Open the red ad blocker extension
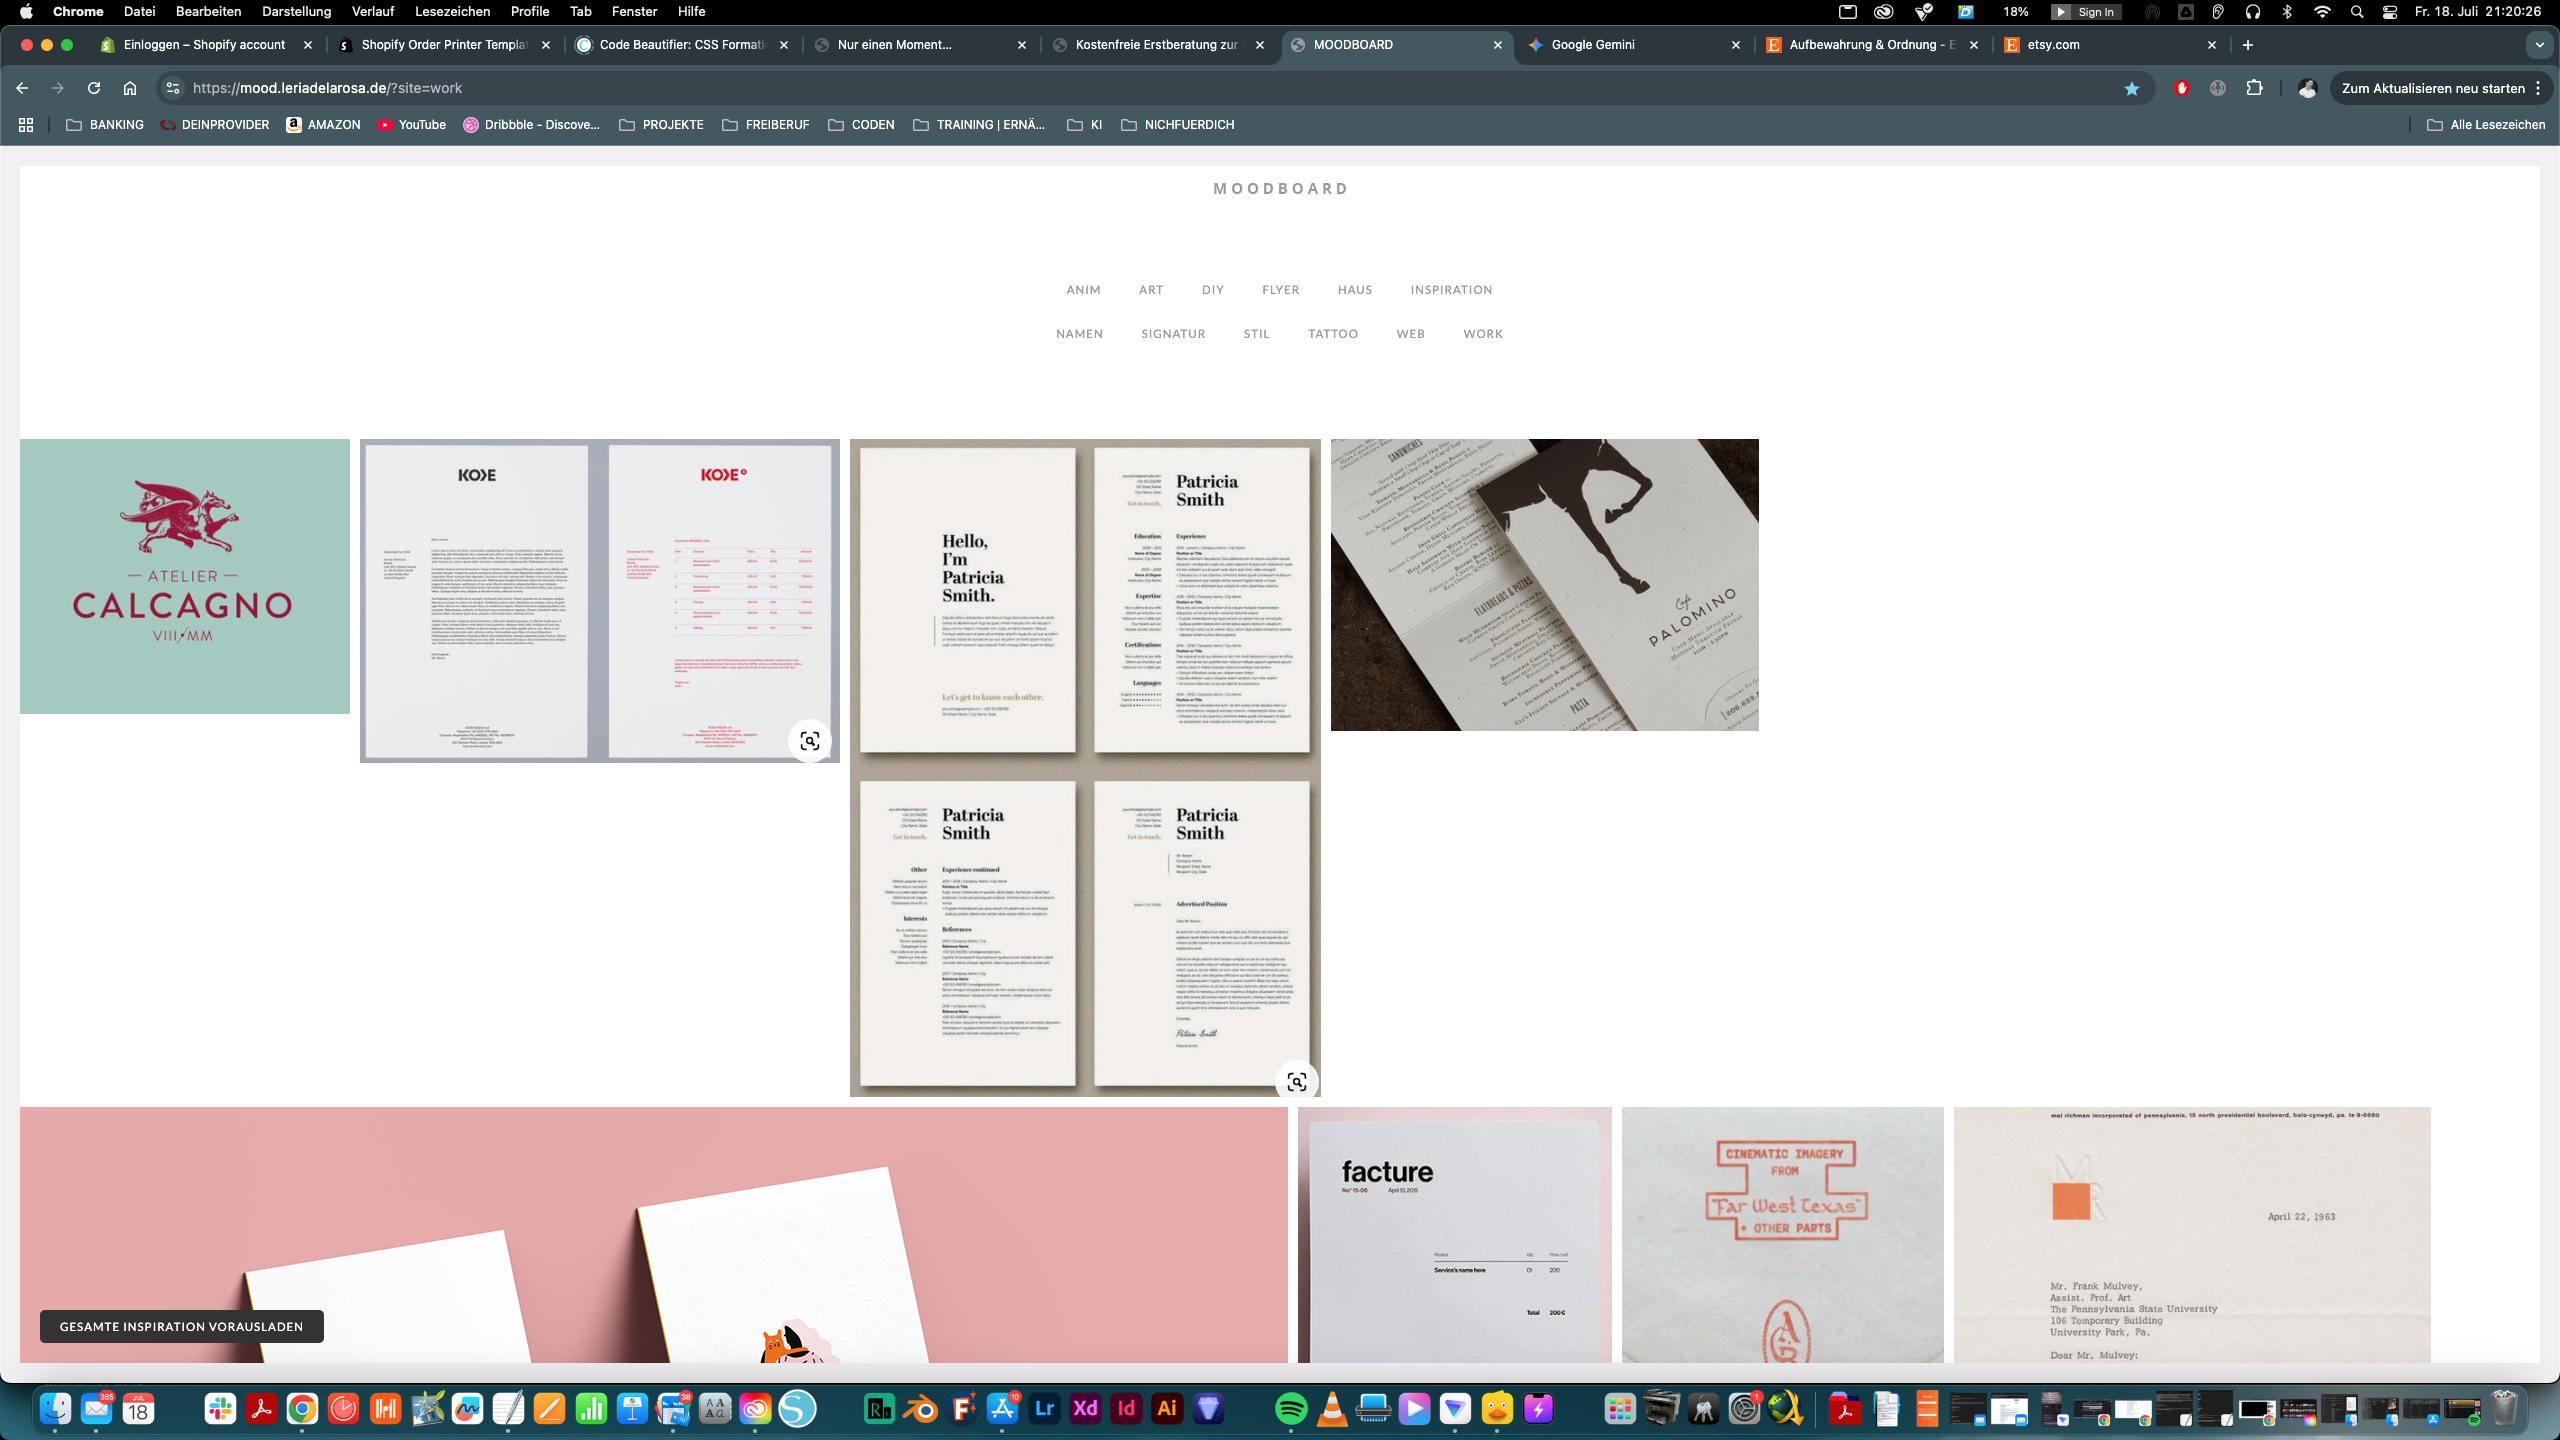This screenshot has height=1440, width=2560. [x=2182, y=88]
